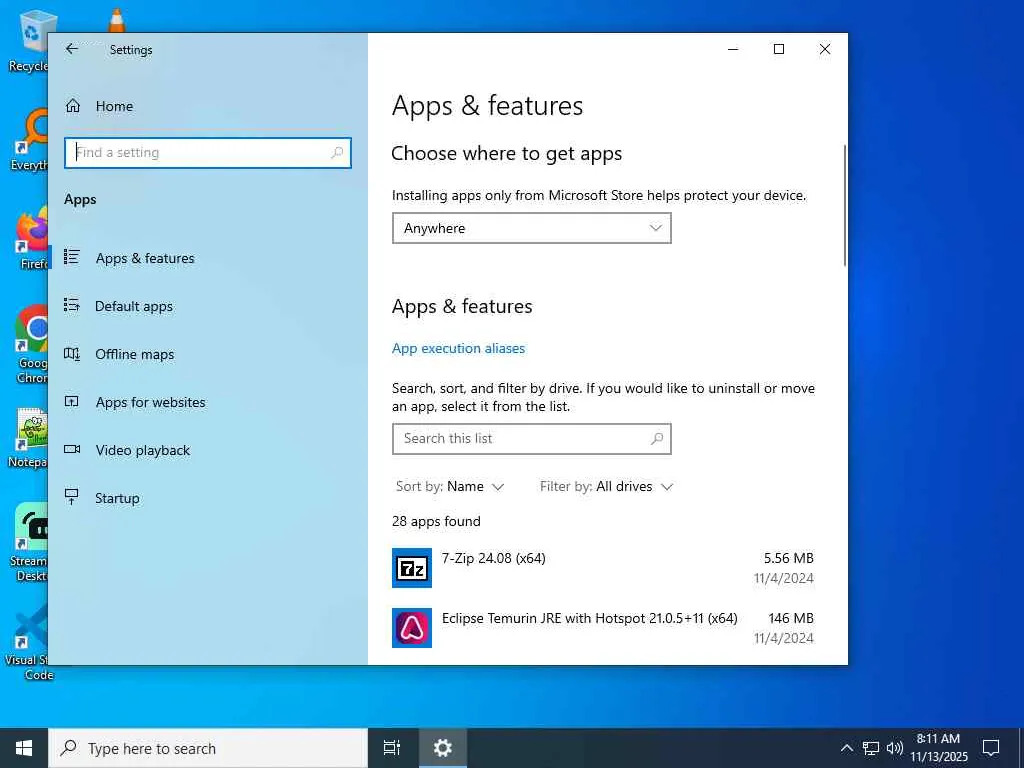The width and height of the screenshot is (1024, 768).
Task: Open network status tray icon
Action: (871, 748)
